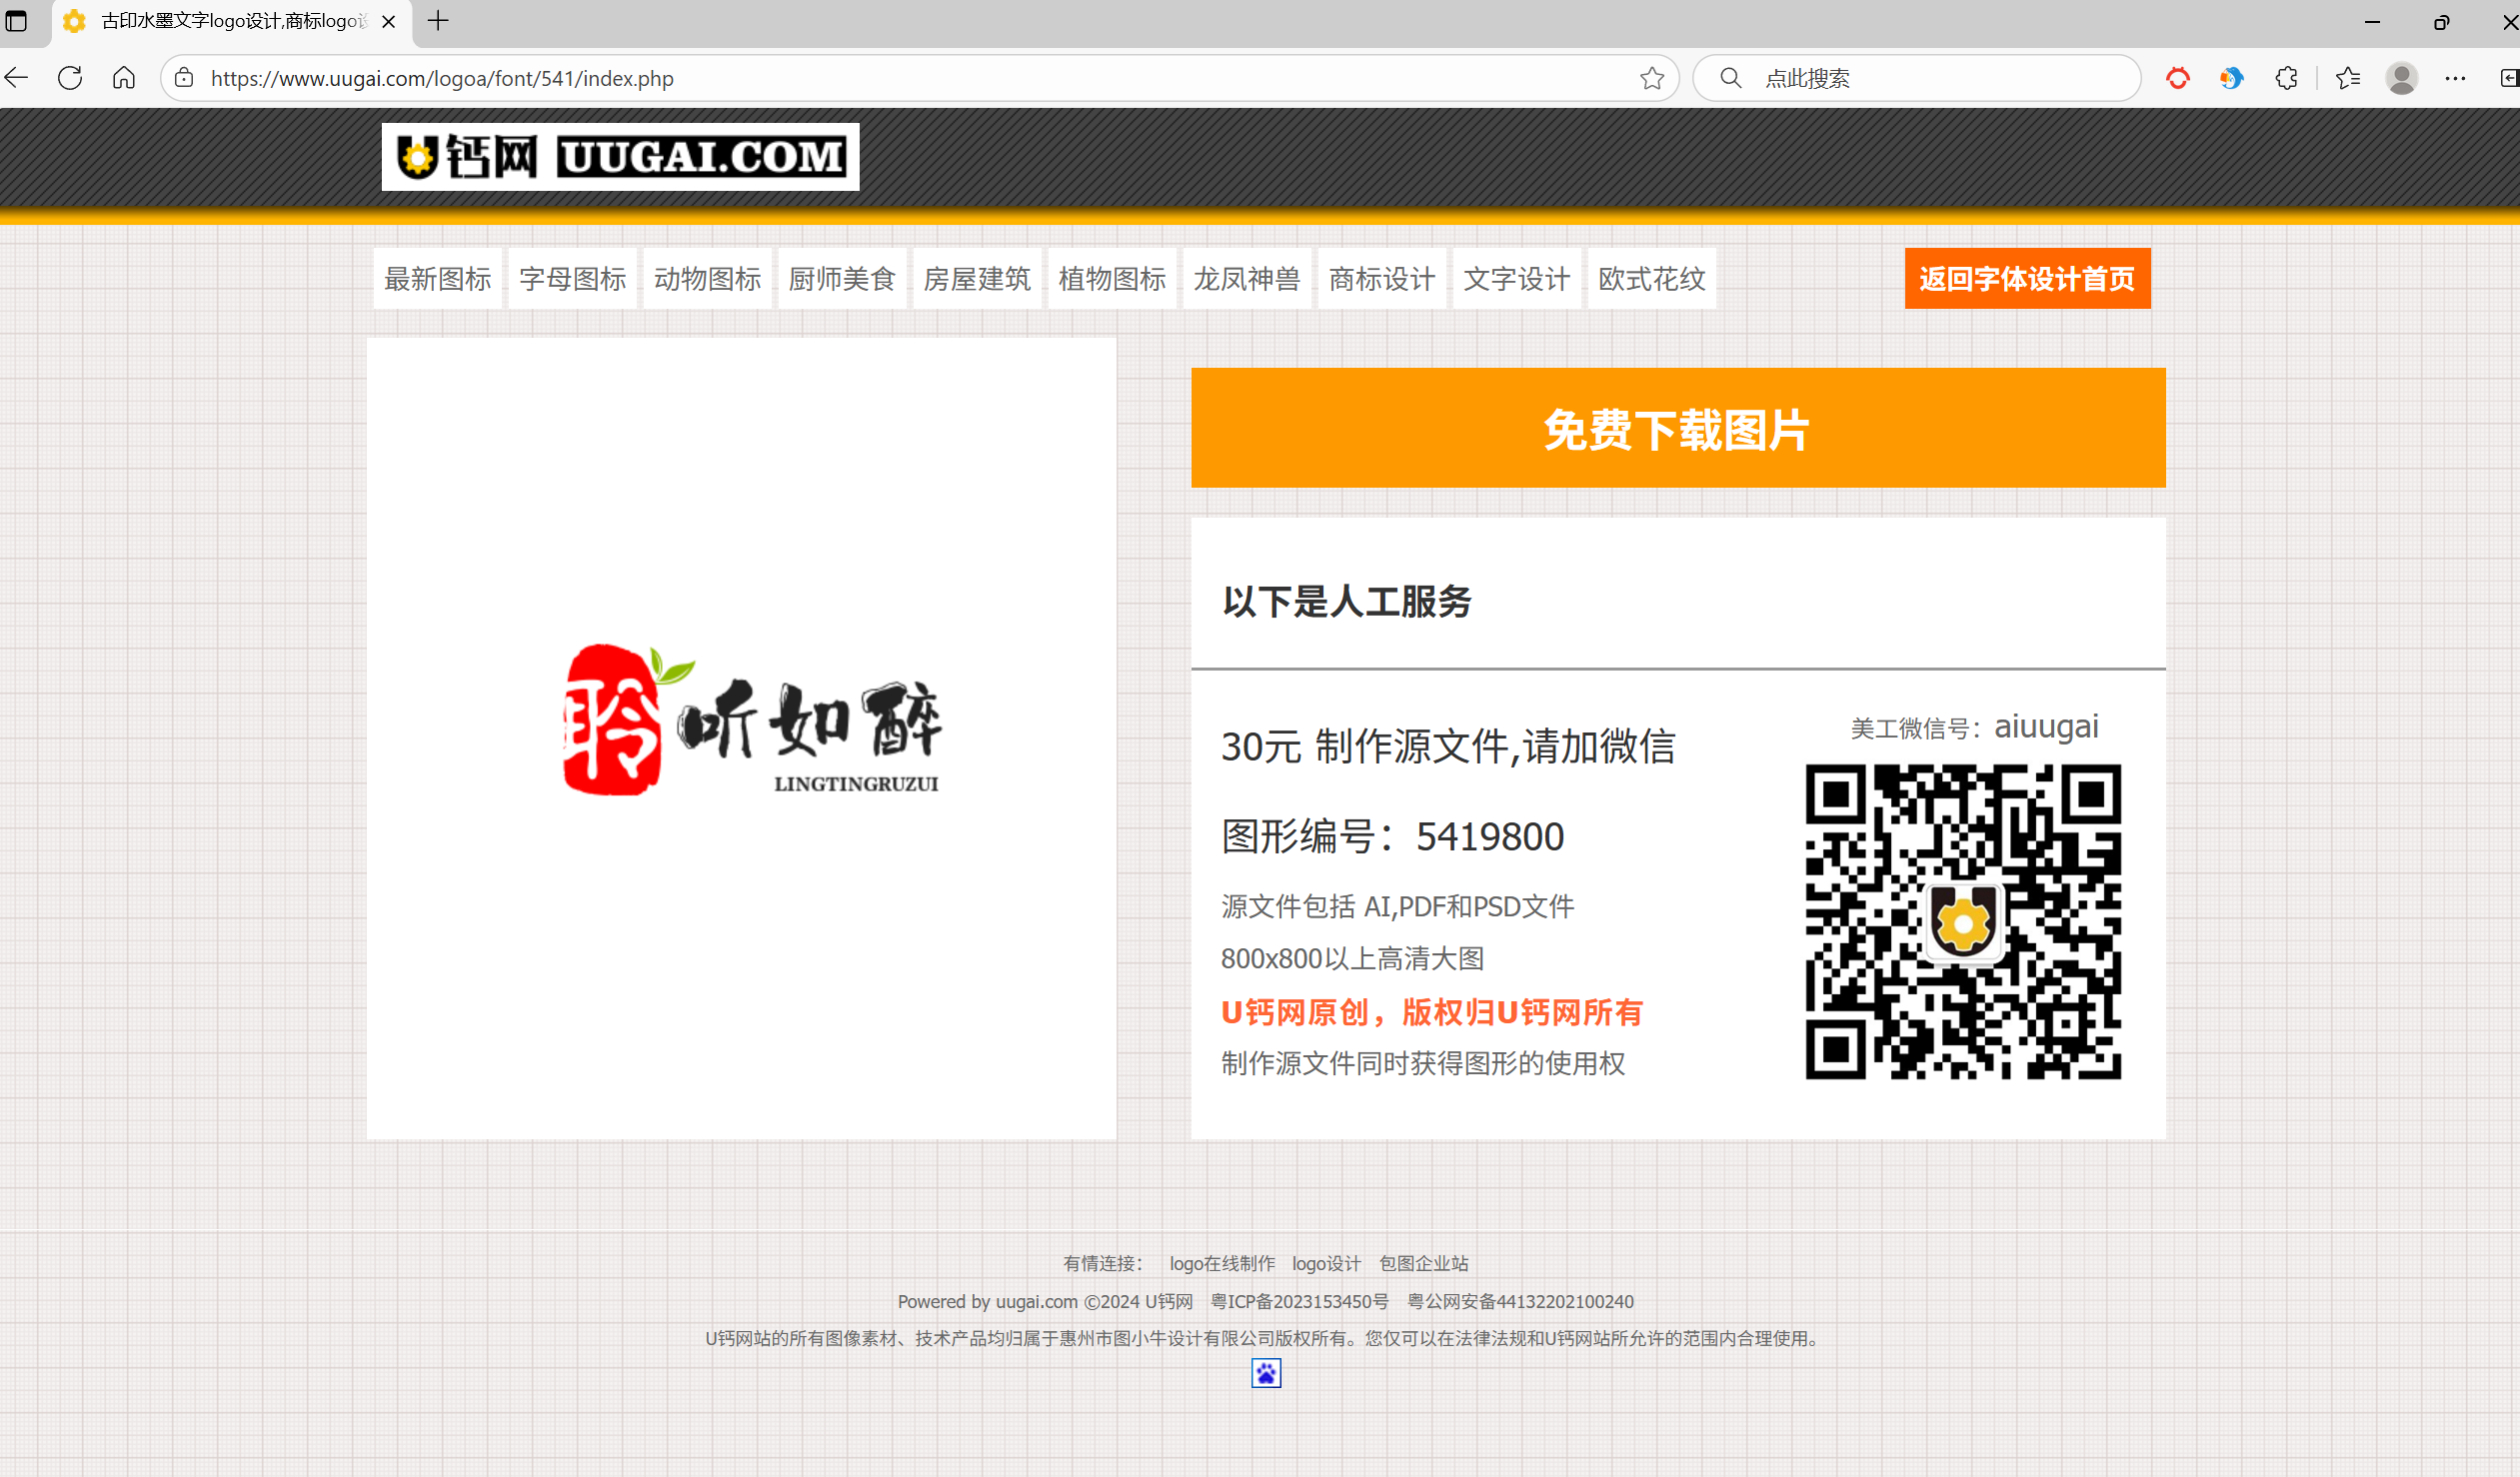Reload the page with refresh icon
The height and width of the screenshot is (1477, 2520).
[x=70, y=78]
